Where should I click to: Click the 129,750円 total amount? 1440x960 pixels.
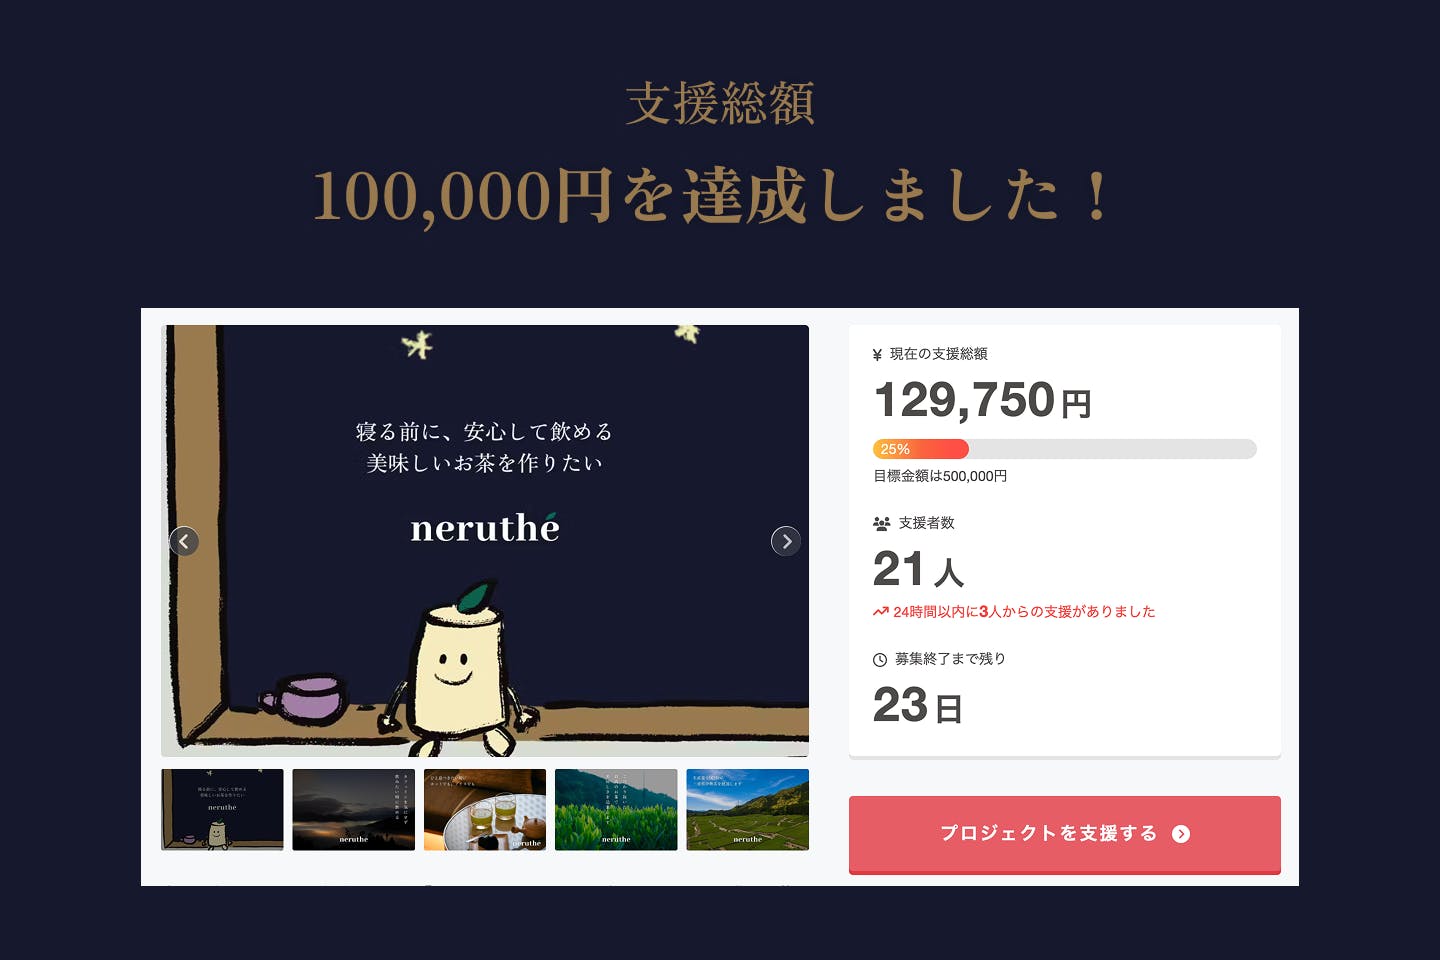pos(982,400)
